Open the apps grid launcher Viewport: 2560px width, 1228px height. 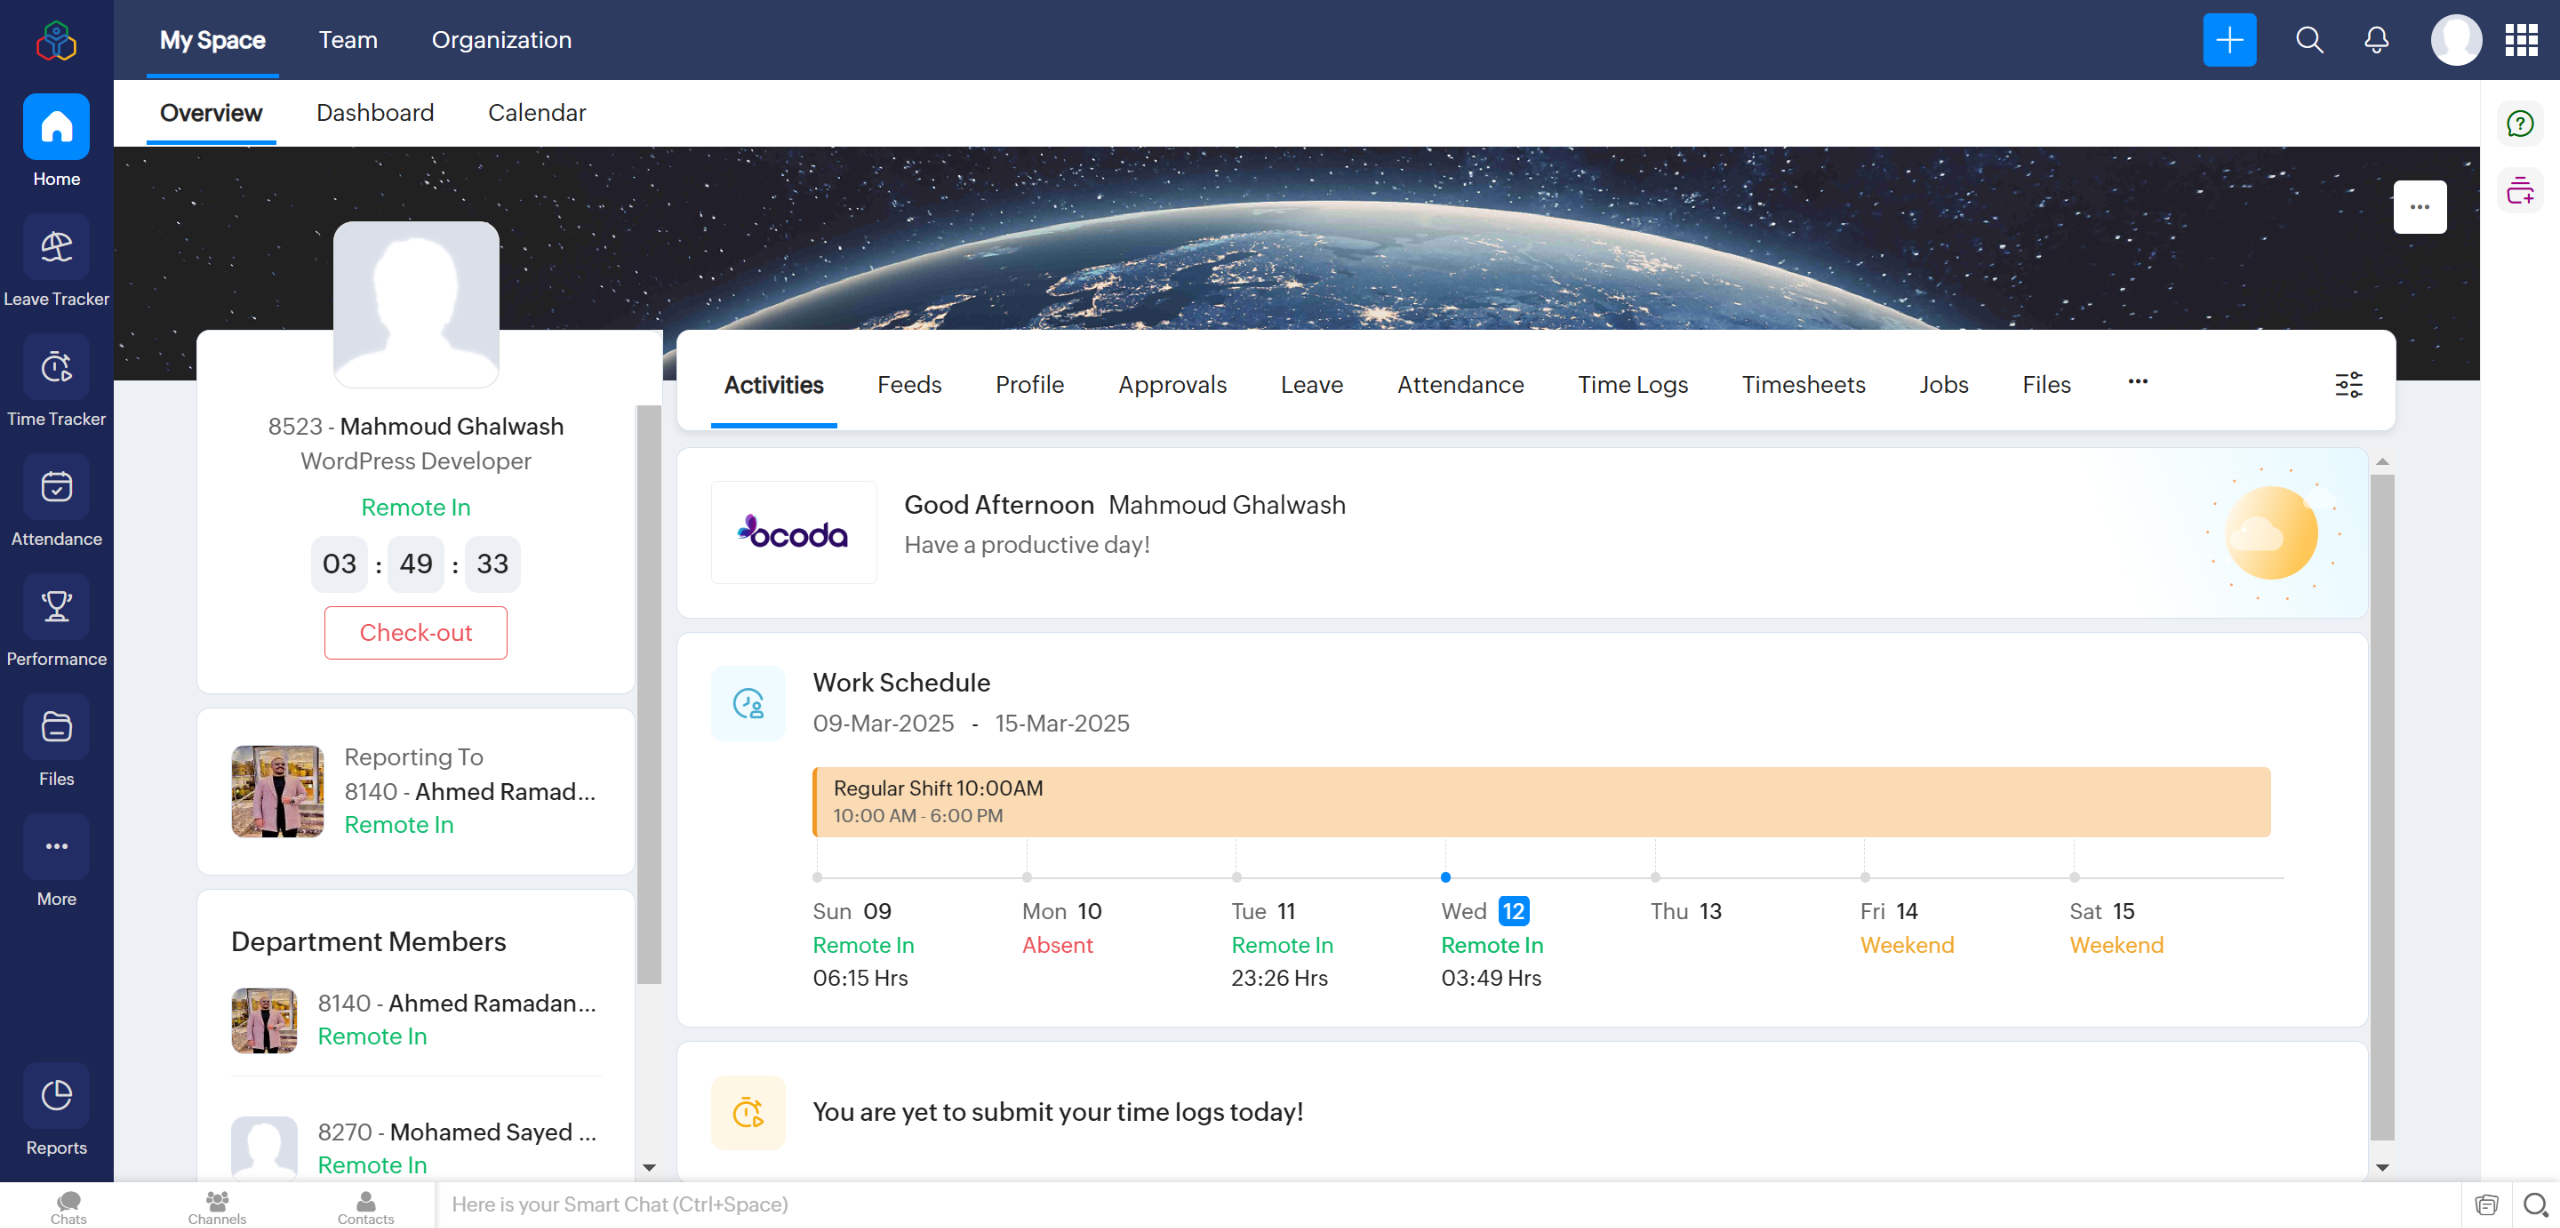point(2521,40)
